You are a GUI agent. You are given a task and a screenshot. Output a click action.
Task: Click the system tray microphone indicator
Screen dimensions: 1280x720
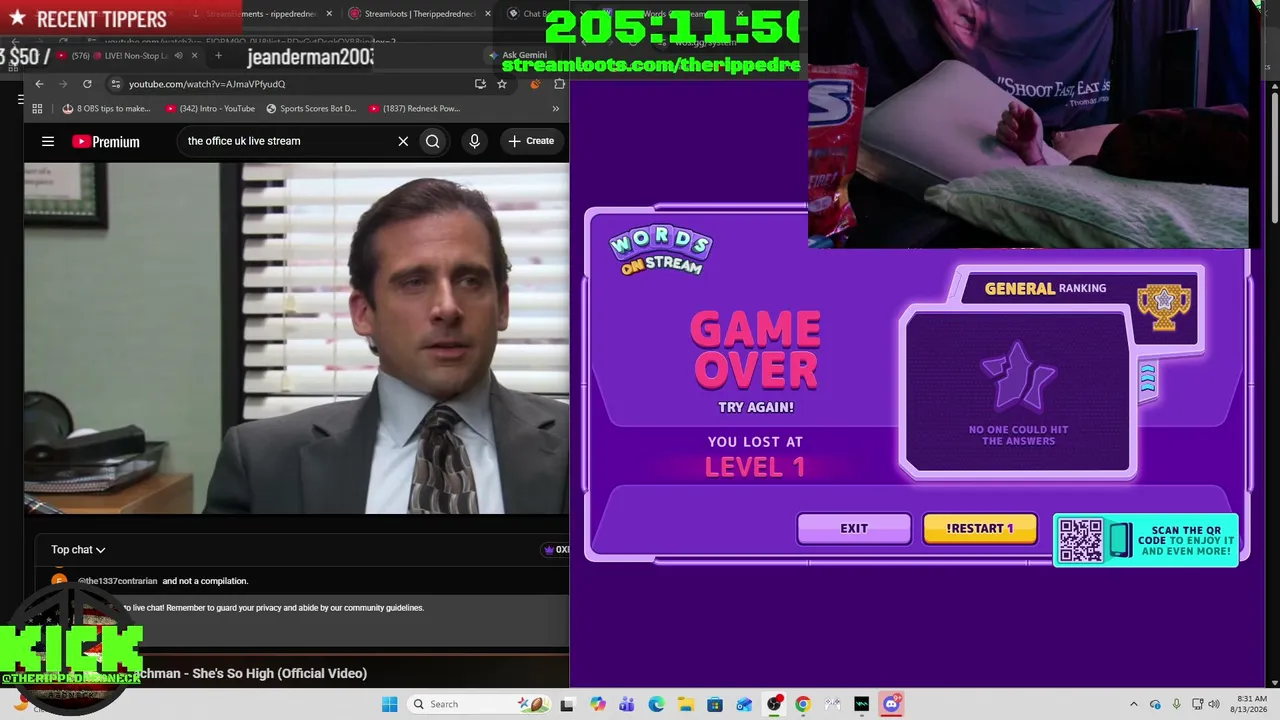click(1176, 704)
